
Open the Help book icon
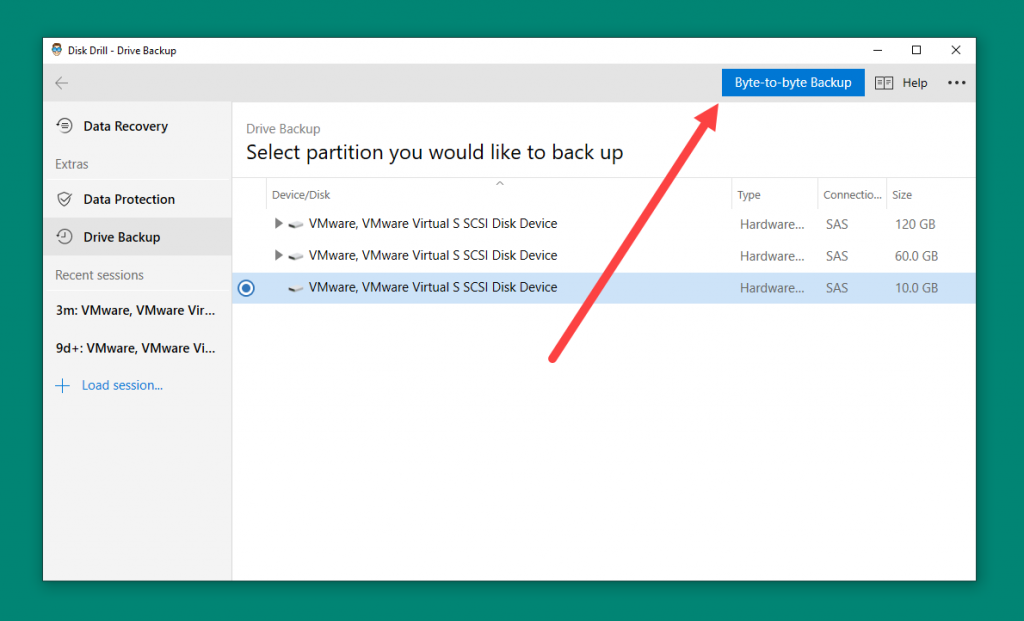coord(884,82)
